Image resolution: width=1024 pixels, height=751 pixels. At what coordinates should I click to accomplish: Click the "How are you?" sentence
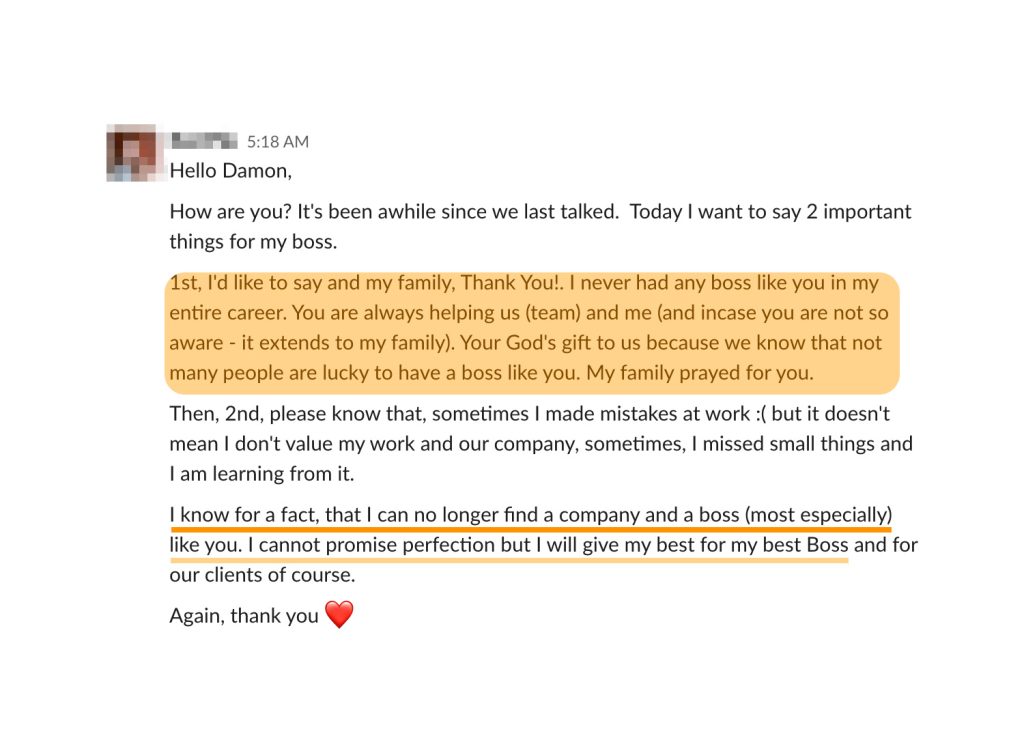tap(231, 212)
